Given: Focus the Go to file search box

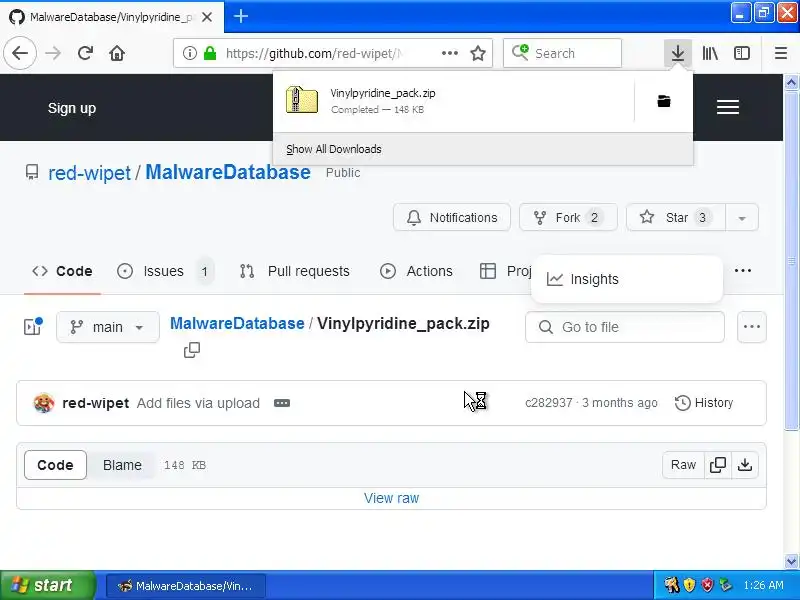Looking at the screenshot, I should 624,327.
